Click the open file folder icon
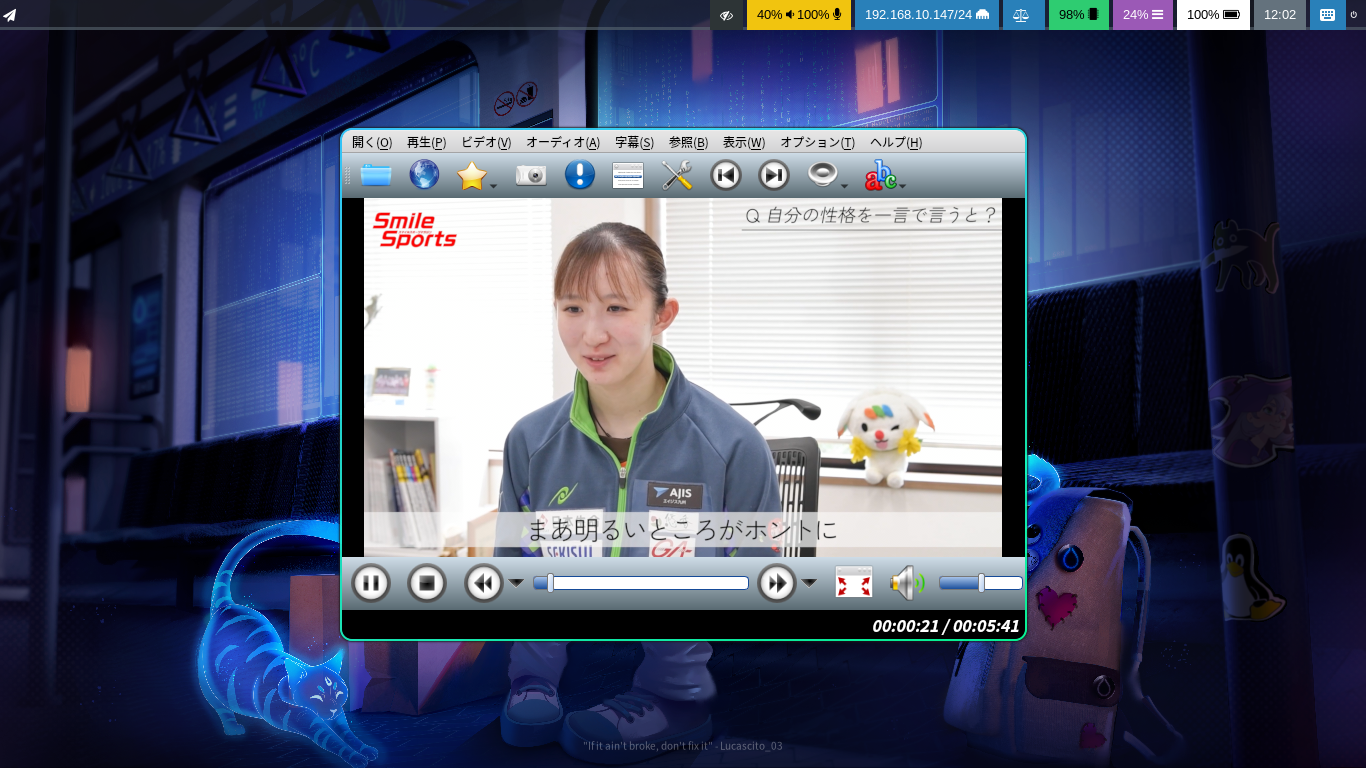The height and width of the screenshot is (768, 1366). [x=376, y=175]
